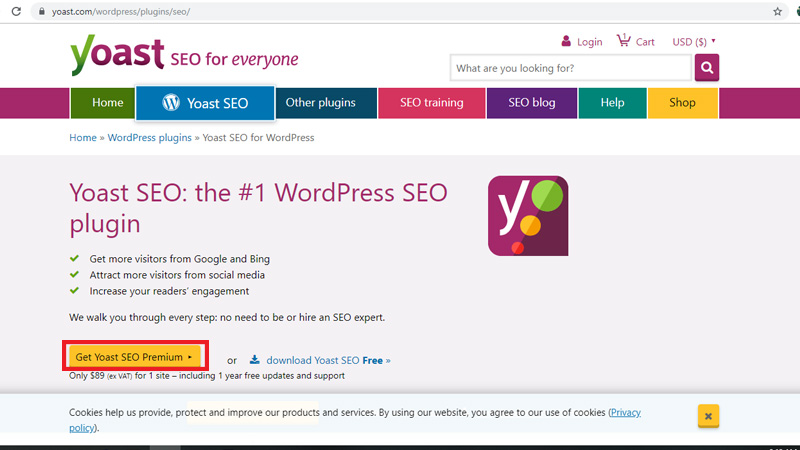Click the Yoast SEO plugin logo image
Viewport: 800px width, 450px height.
[528, 216]
